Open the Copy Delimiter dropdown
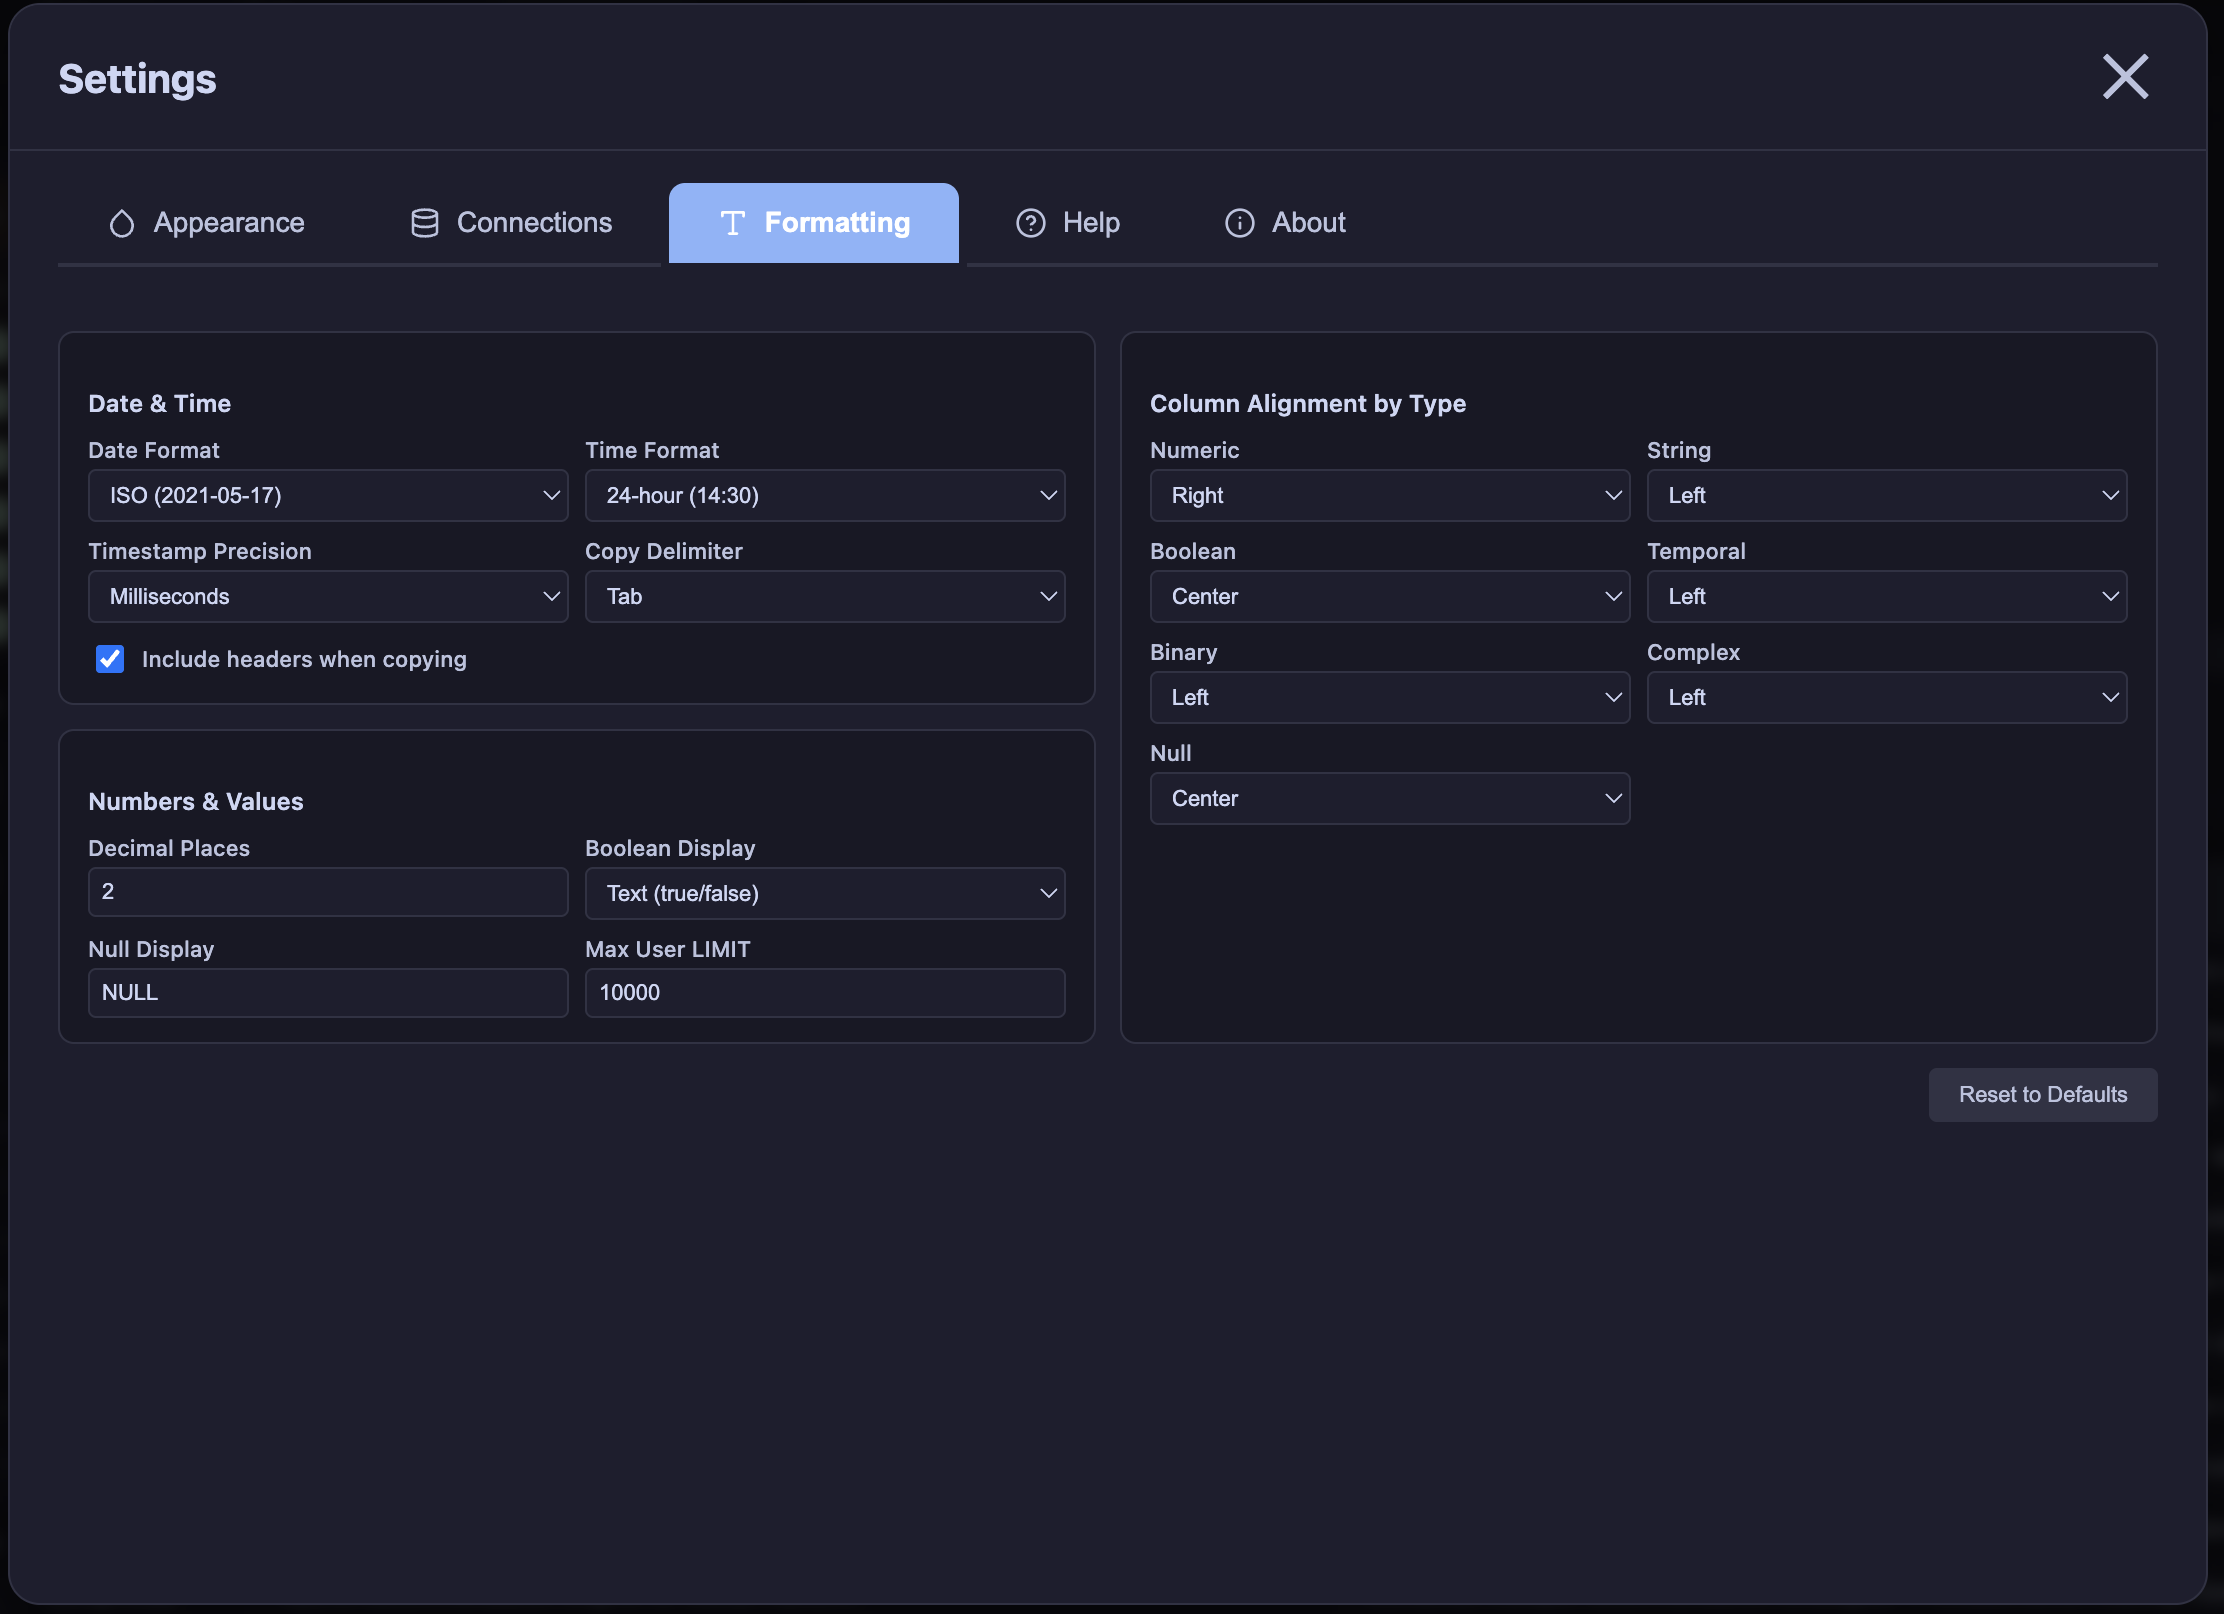This screenshot has height=1614, width=2224. coord(824,596)
